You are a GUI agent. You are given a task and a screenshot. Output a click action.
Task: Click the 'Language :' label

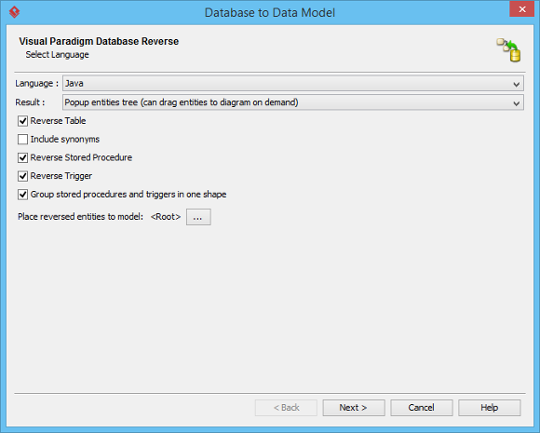click(37, 83)
